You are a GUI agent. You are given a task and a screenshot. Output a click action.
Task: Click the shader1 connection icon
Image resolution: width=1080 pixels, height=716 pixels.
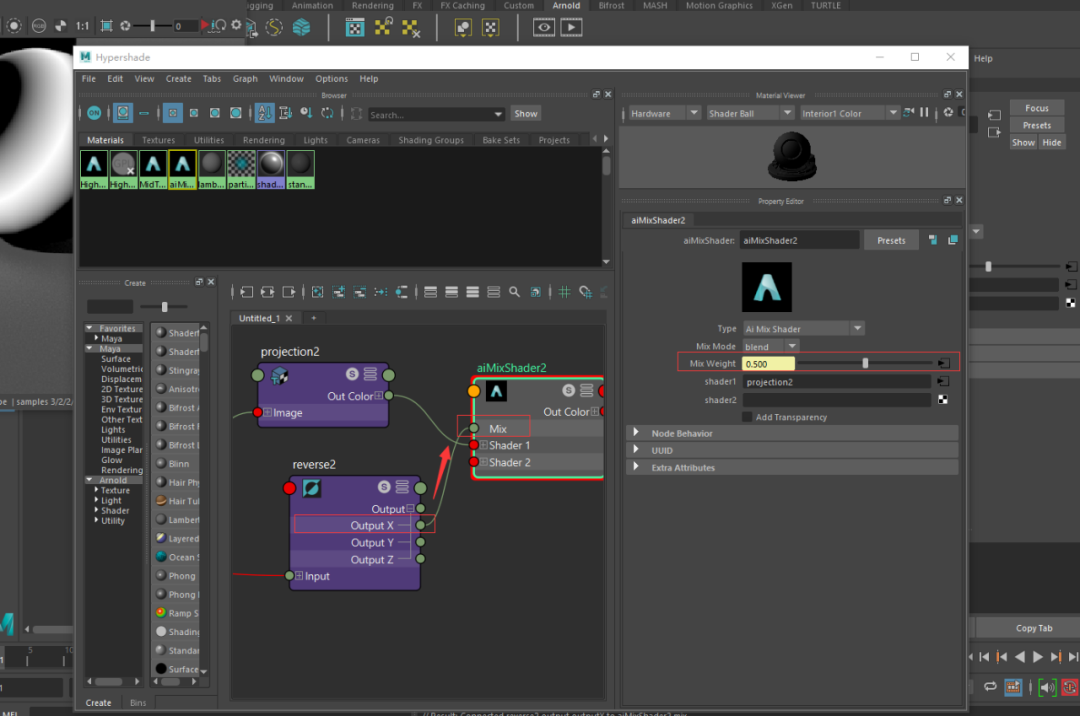pyautogui.click(x=943, y=381)
